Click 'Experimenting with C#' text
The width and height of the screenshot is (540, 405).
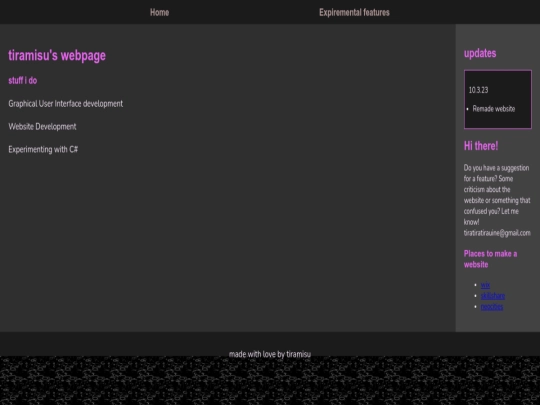43,149
